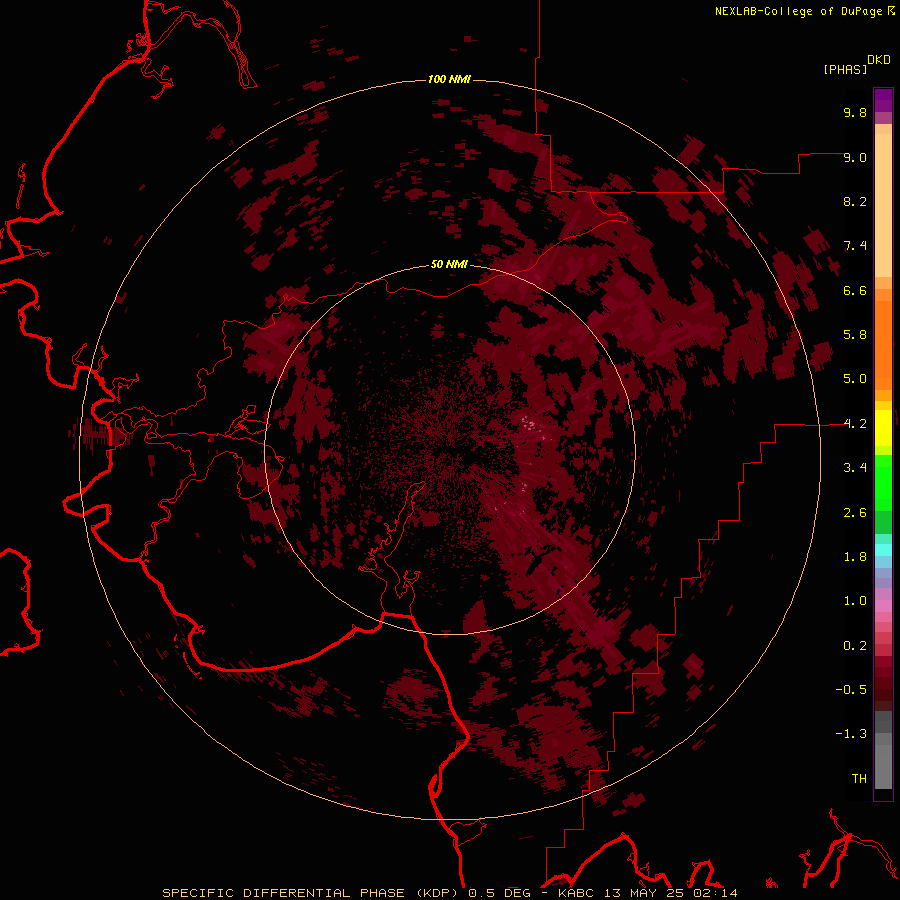Click the 13 MAY 25 02:14 timestamp

coord(670,893)
